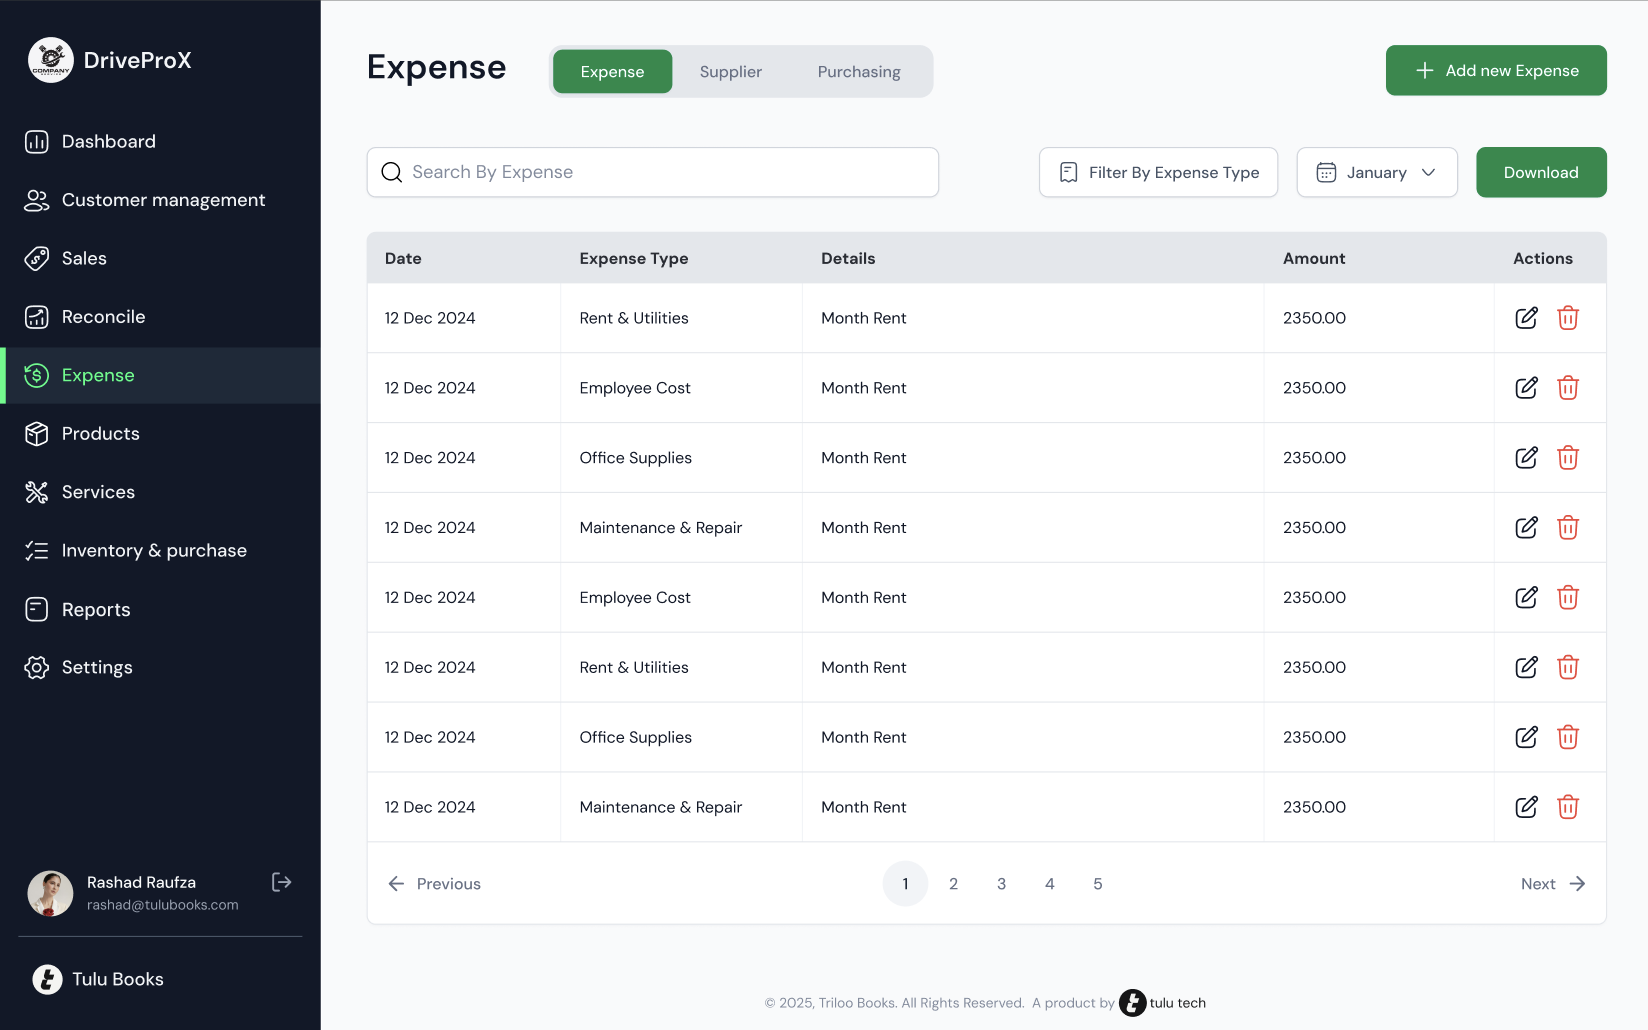Image resolution: width=1648 pixels, height=1030 pixels.
Task: Open the Reconcile section
Action: tap(37, 316)
